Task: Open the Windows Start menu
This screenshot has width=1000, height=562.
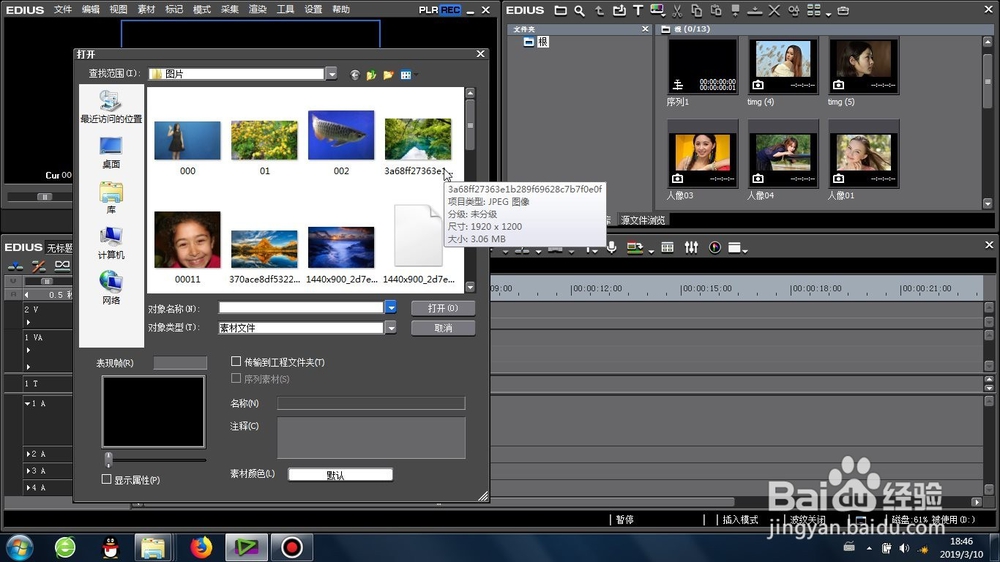Action: pyautogui.click(x=19, y=547)
